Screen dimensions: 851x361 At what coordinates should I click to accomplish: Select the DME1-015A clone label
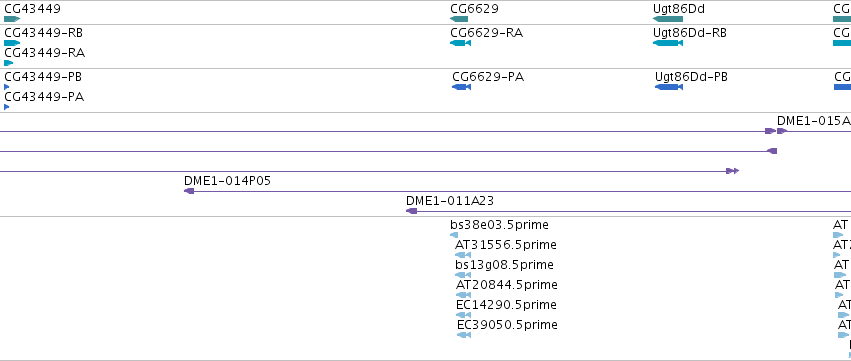click(x=814, y=121)
